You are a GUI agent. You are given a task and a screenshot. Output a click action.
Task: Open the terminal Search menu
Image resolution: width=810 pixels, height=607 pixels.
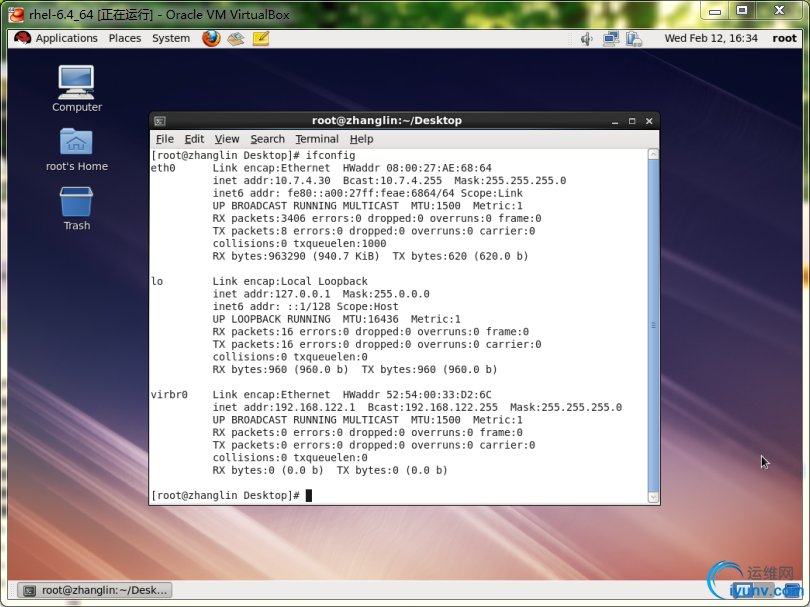[x=268, y=139]
